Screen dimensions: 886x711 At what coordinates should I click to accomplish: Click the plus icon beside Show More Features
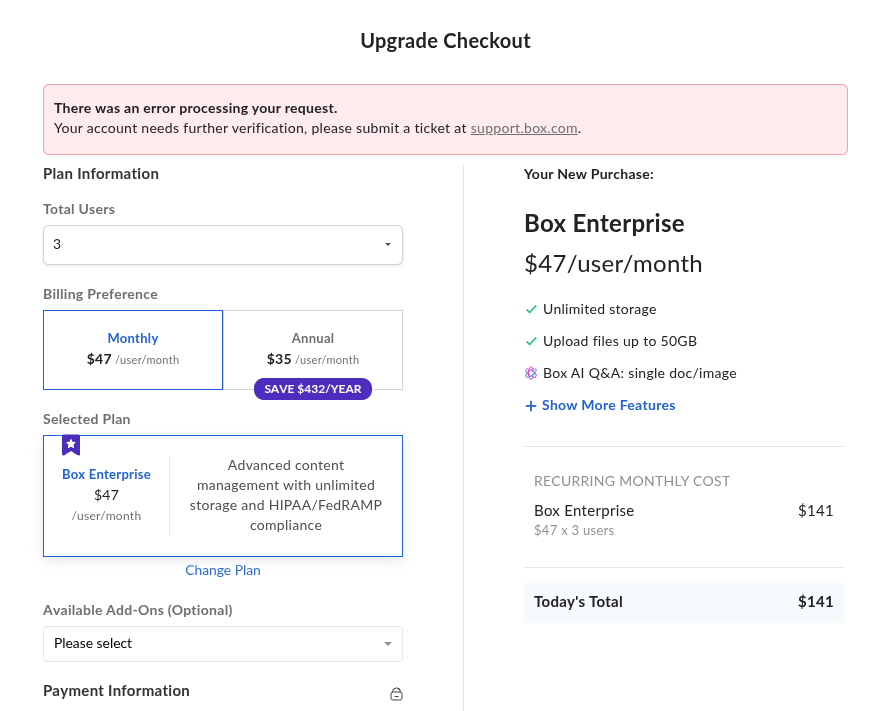(x=530, y=406)
